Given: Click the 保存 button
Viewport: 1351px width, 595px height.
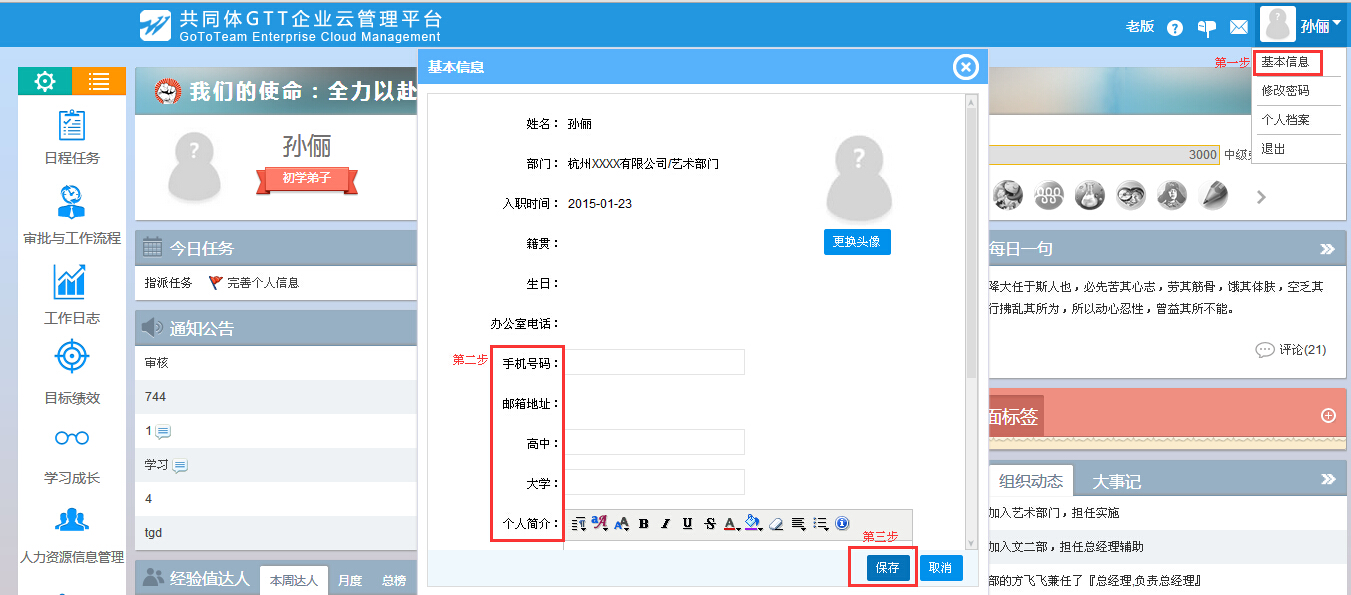Looking at the screenshot, I should point(887,568).
